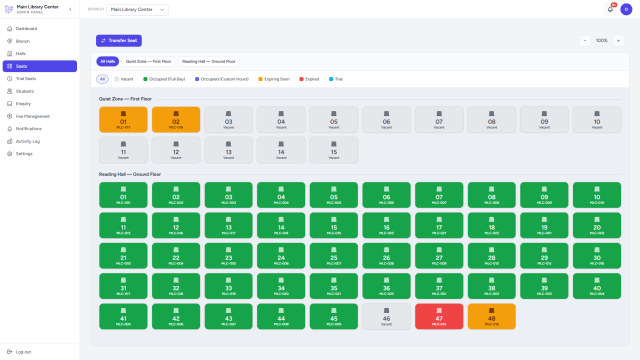The image size is (640, 360).
Task: Filter seats by Trial status
Action: point(336,79)
